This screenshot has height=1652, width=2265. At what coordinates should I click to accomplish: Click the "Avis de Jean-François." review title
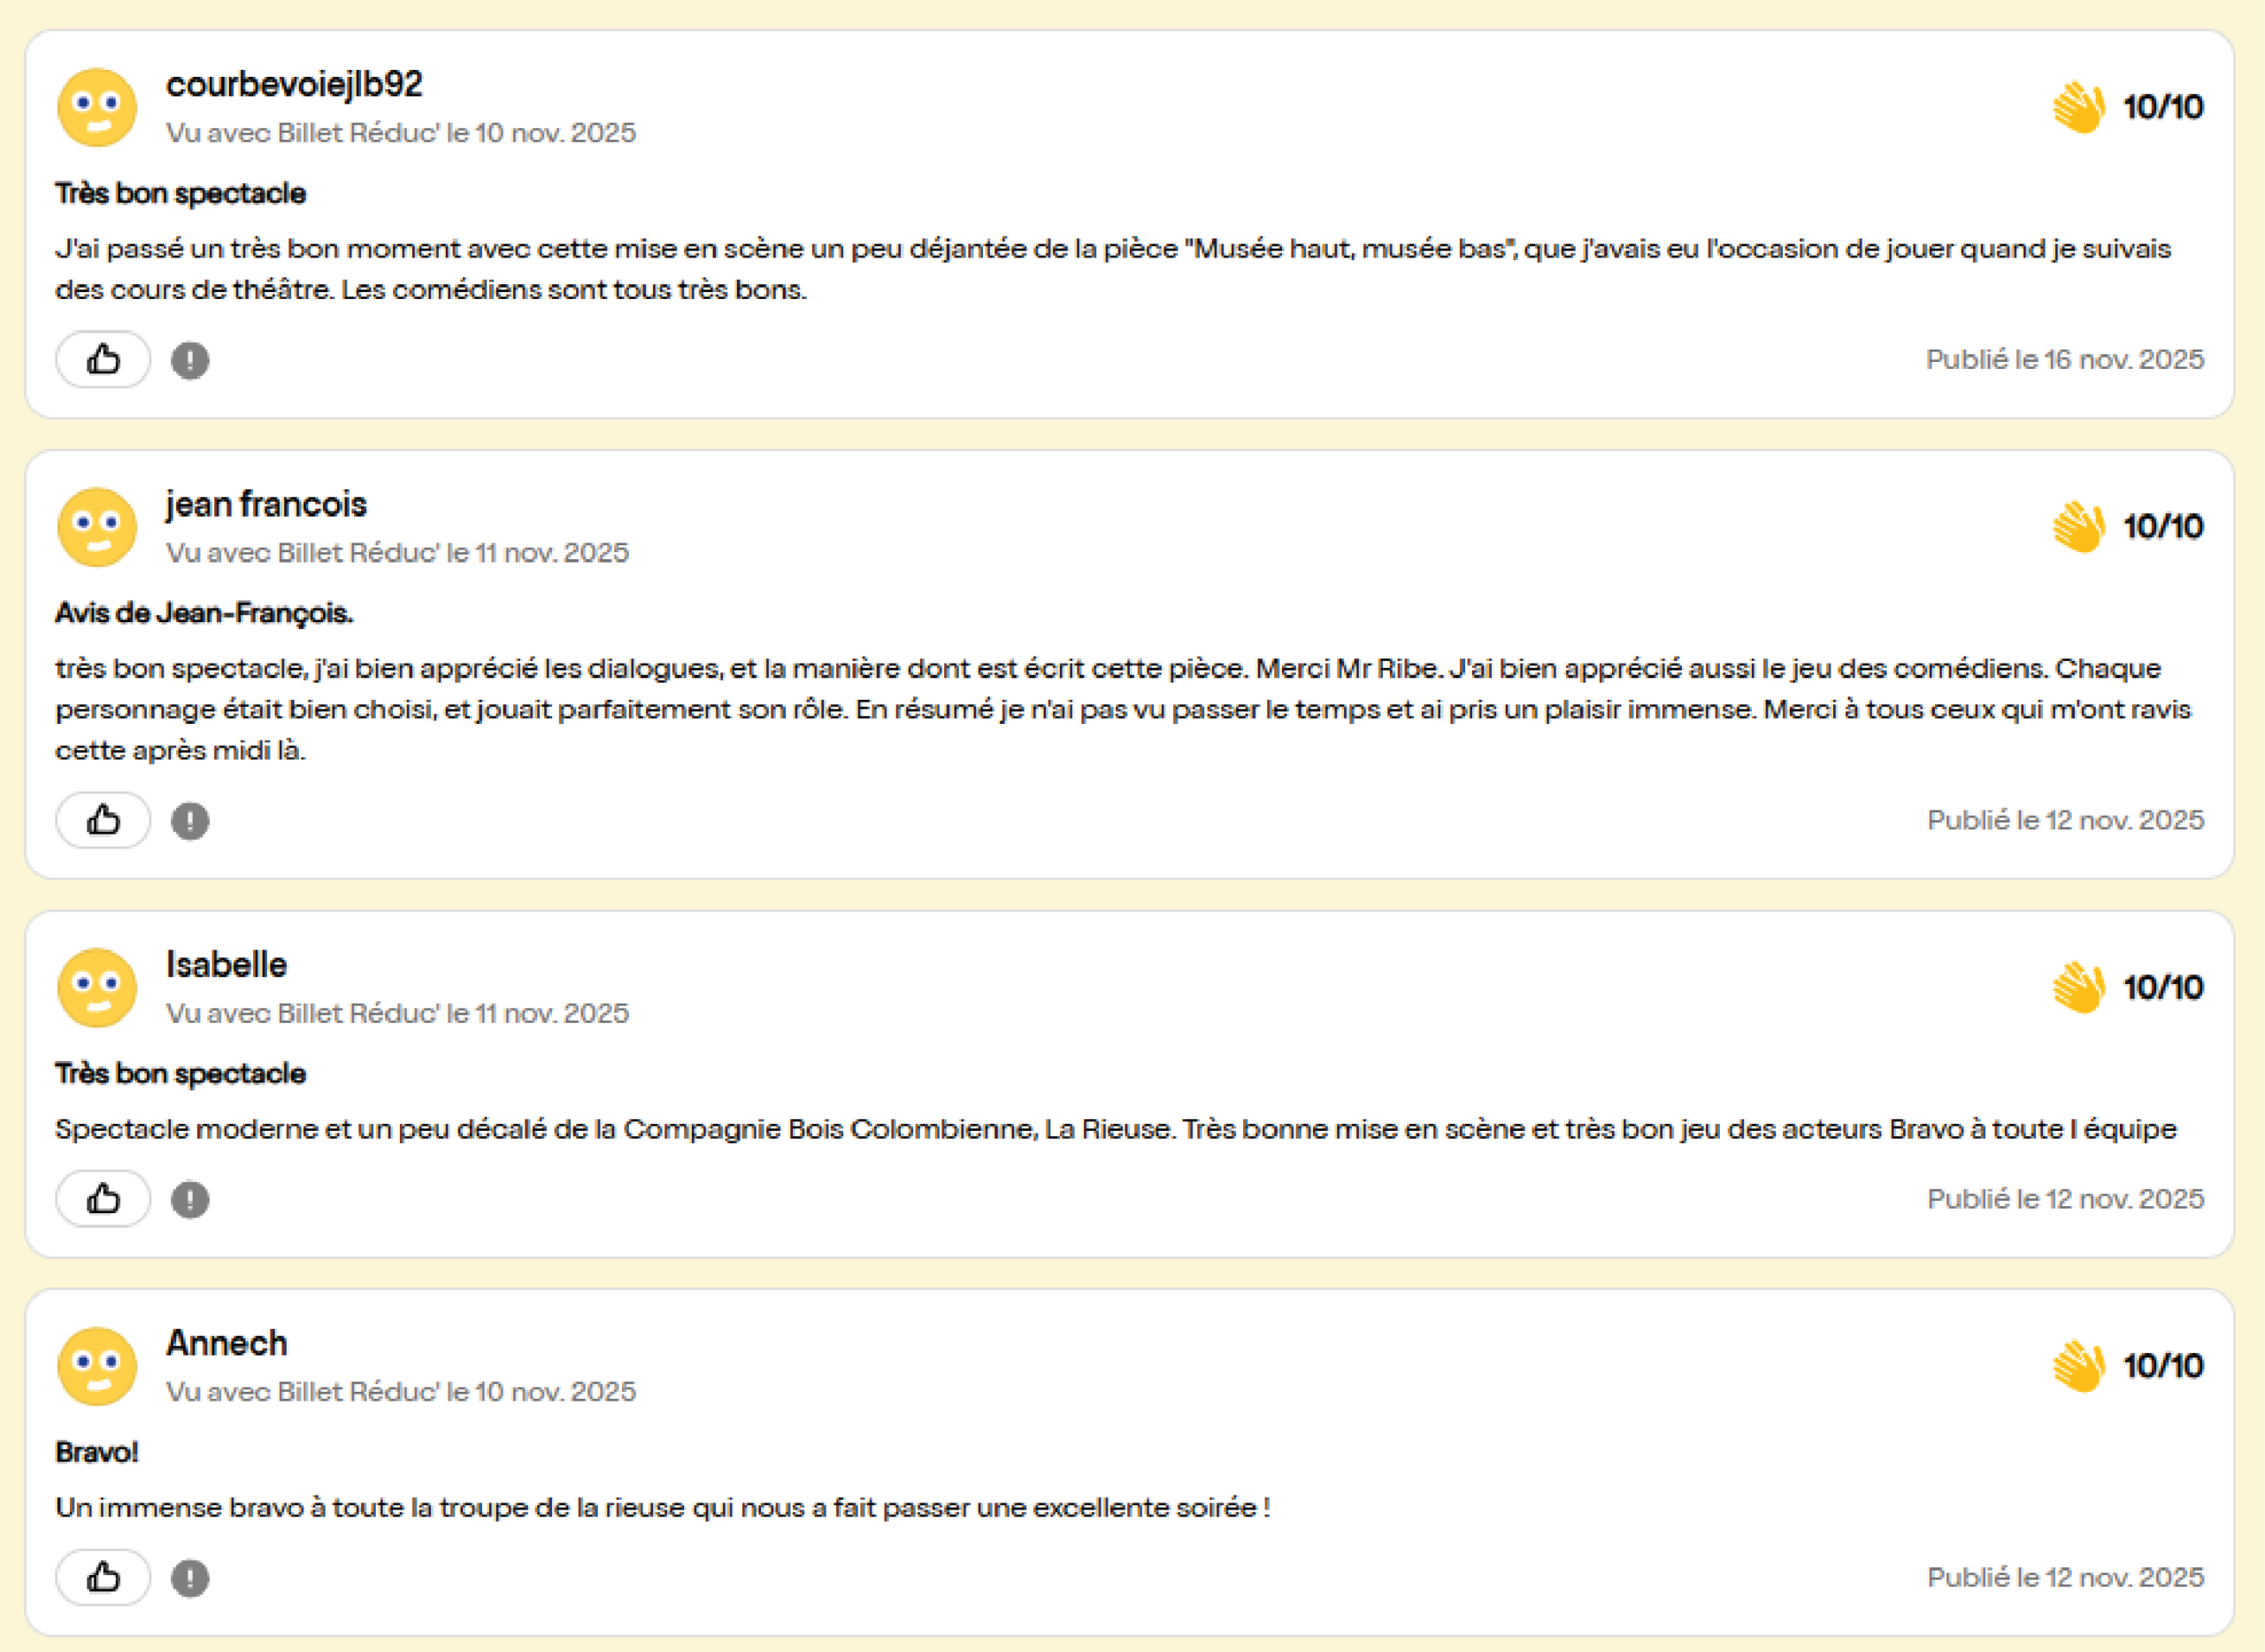(x=204, y=612)
